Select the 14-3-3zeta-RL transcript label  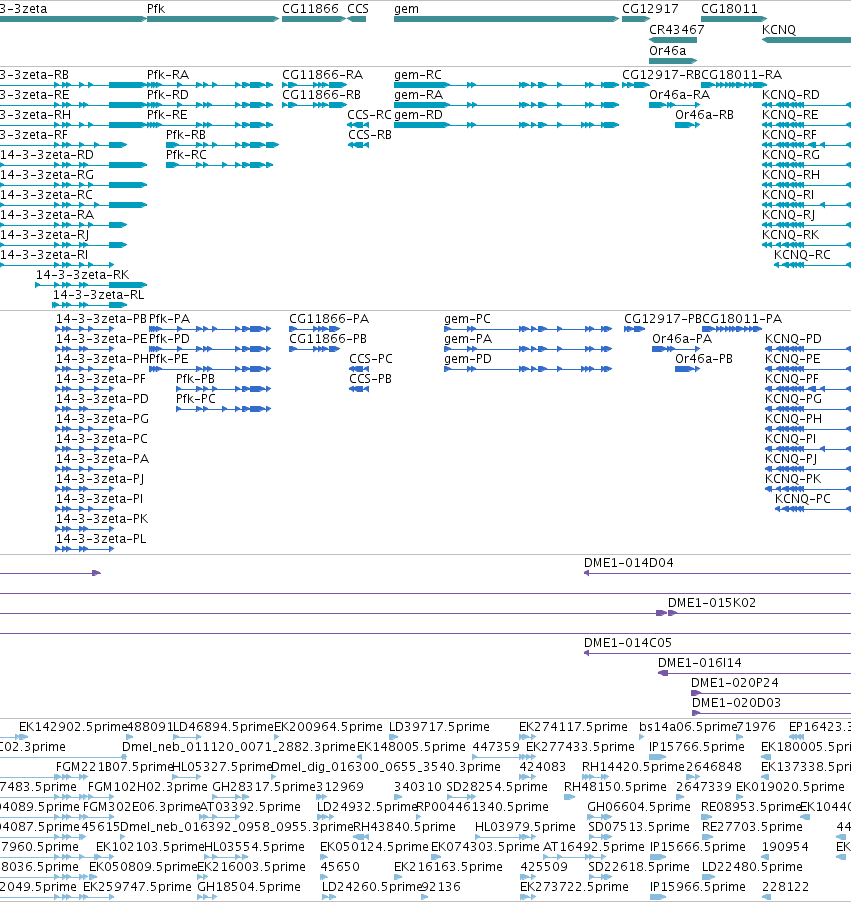(x=98, y=295)
